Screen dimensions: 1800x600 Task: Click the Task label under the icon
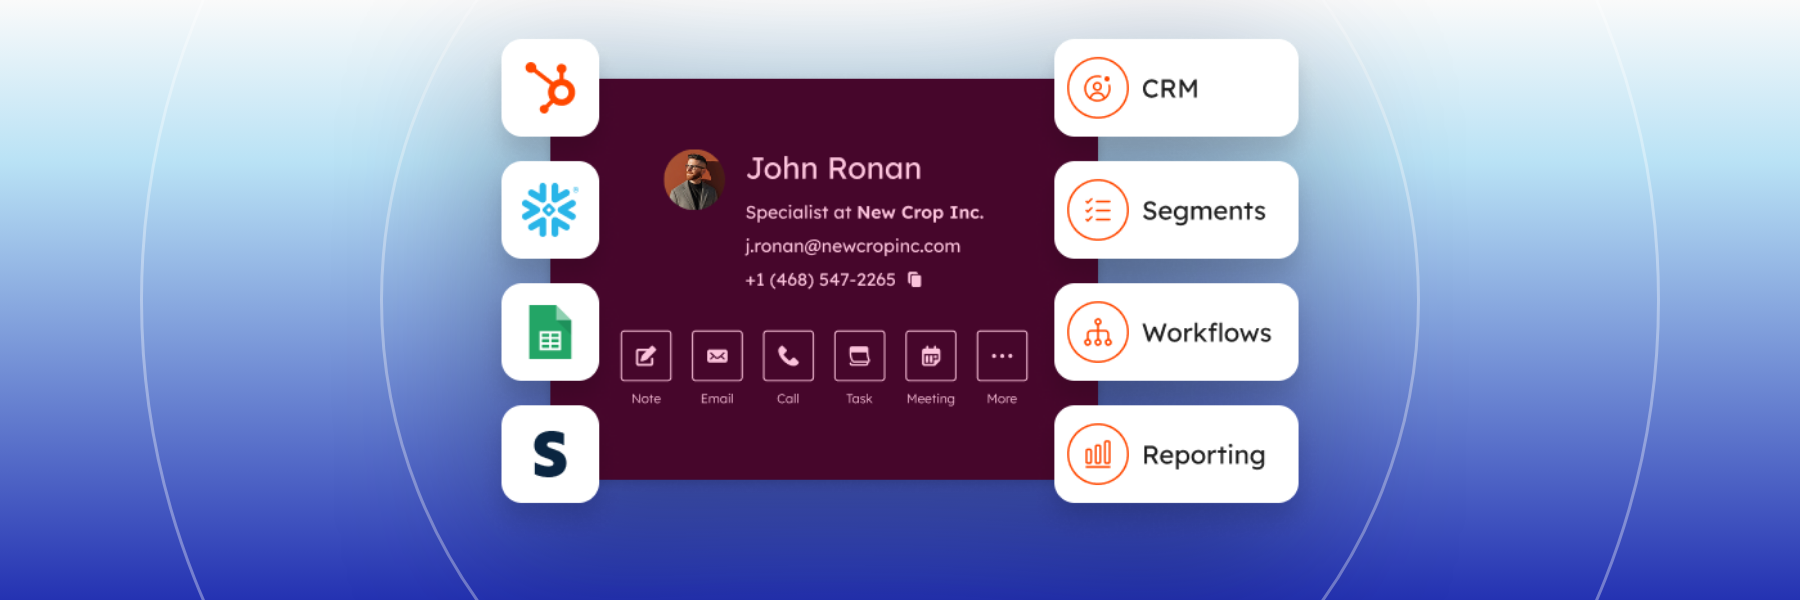pyautogui.click(x=859, y=398)
